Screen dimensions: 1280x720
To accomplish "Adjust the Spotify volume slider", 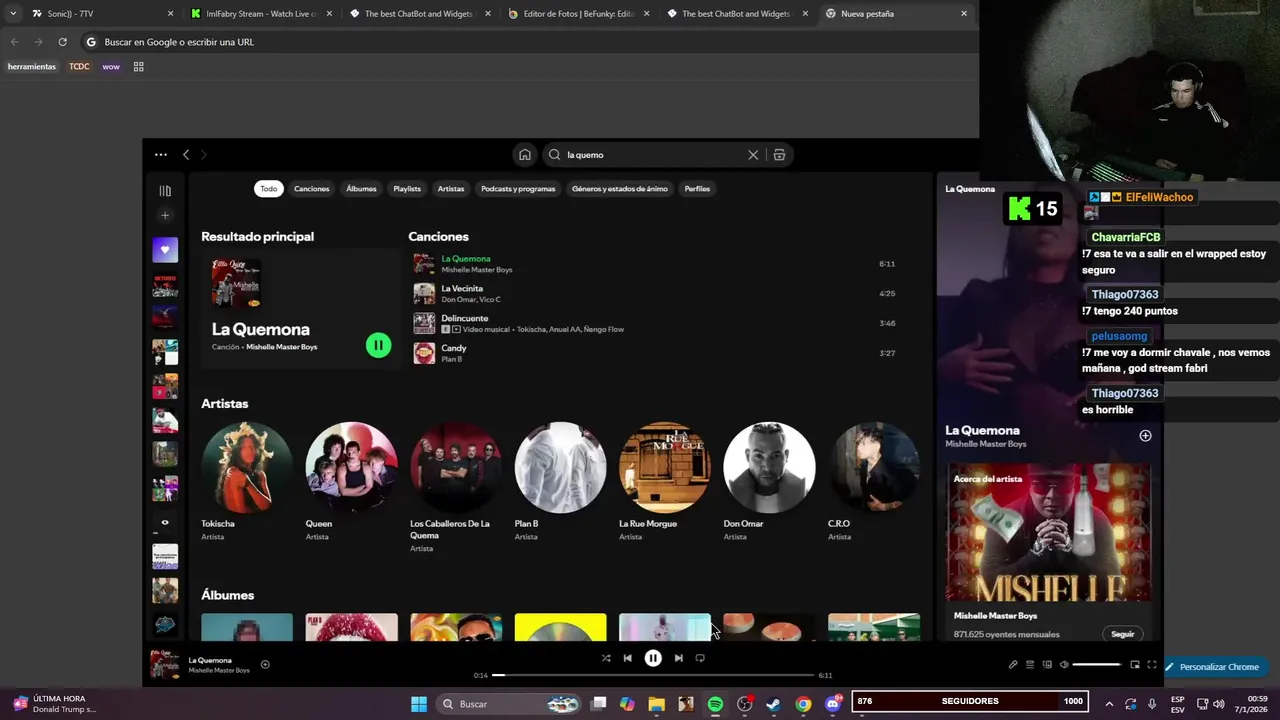I will click(x=1097, y=665).
